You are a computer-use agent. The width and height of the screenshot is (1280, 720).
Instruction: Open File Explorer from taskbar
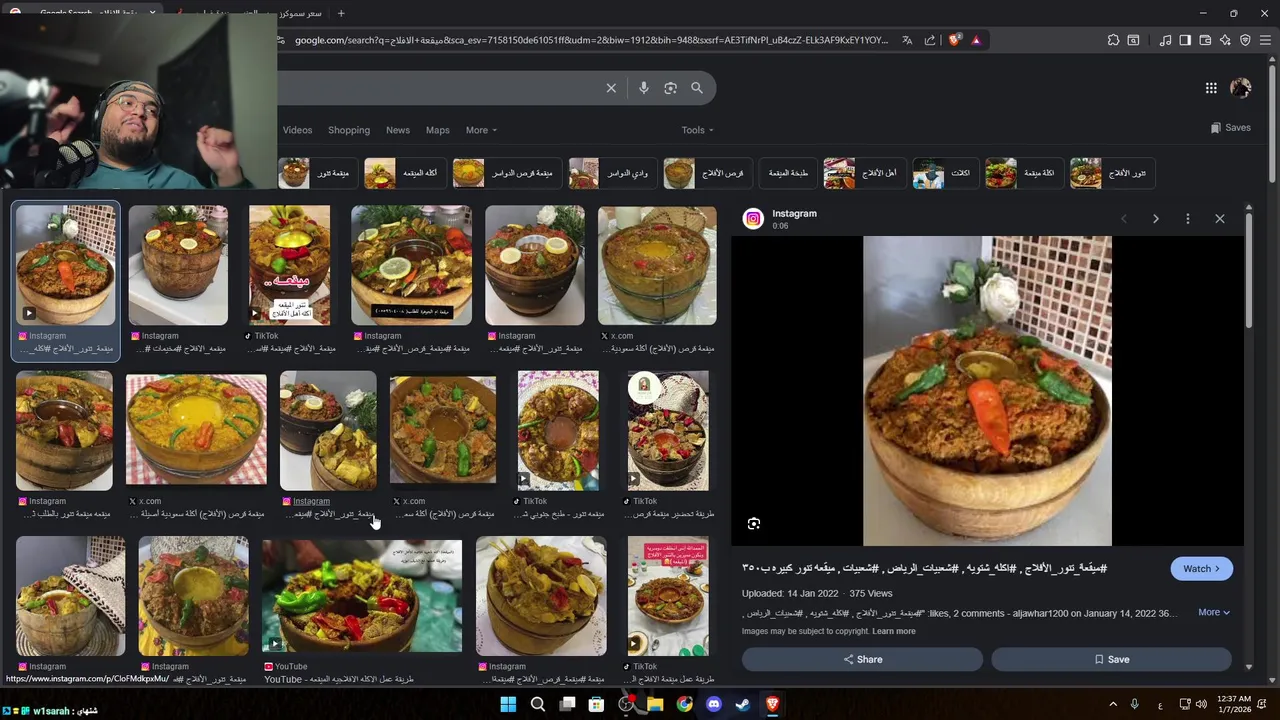click(655, 704)
